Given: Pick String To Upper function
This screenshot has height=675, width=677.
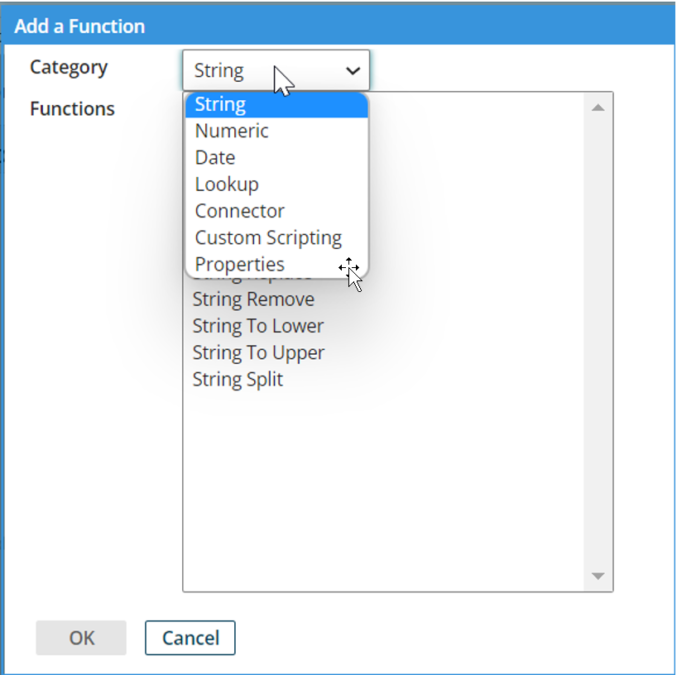Looking at the screenshot, I should click(x=258, y=353).
